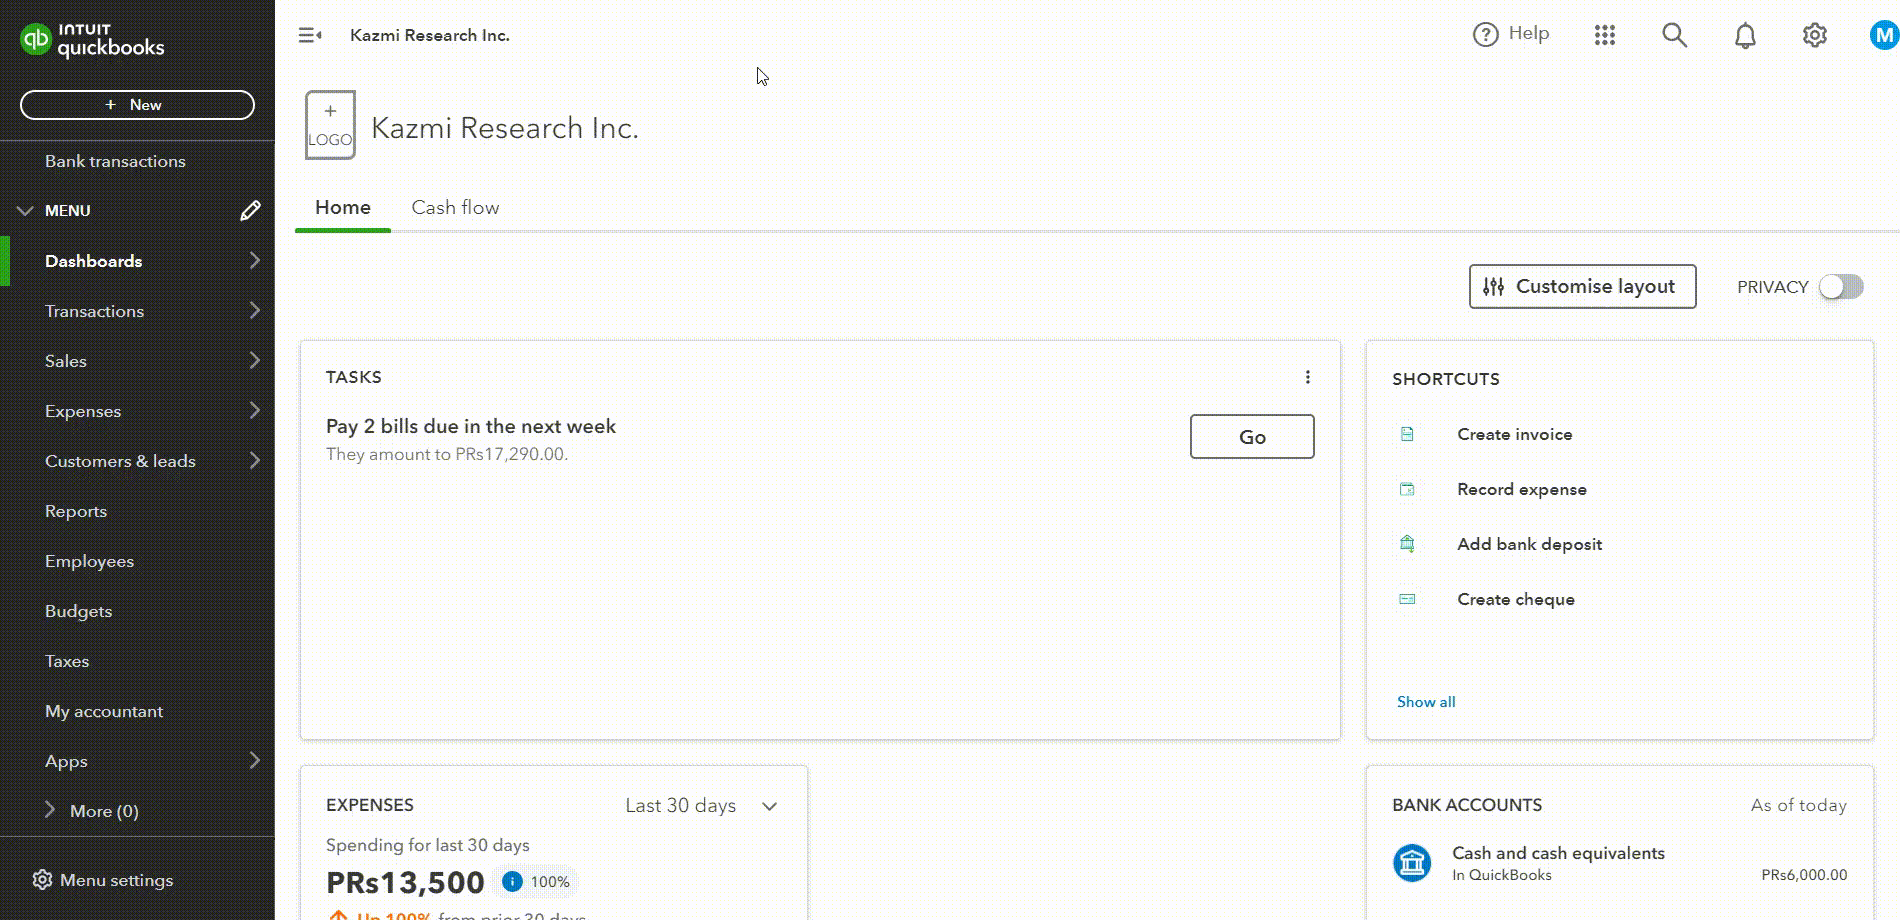Open Taxes in the sidebar
Viewport: 1900px width, 920px height.
tap(67, 661)
